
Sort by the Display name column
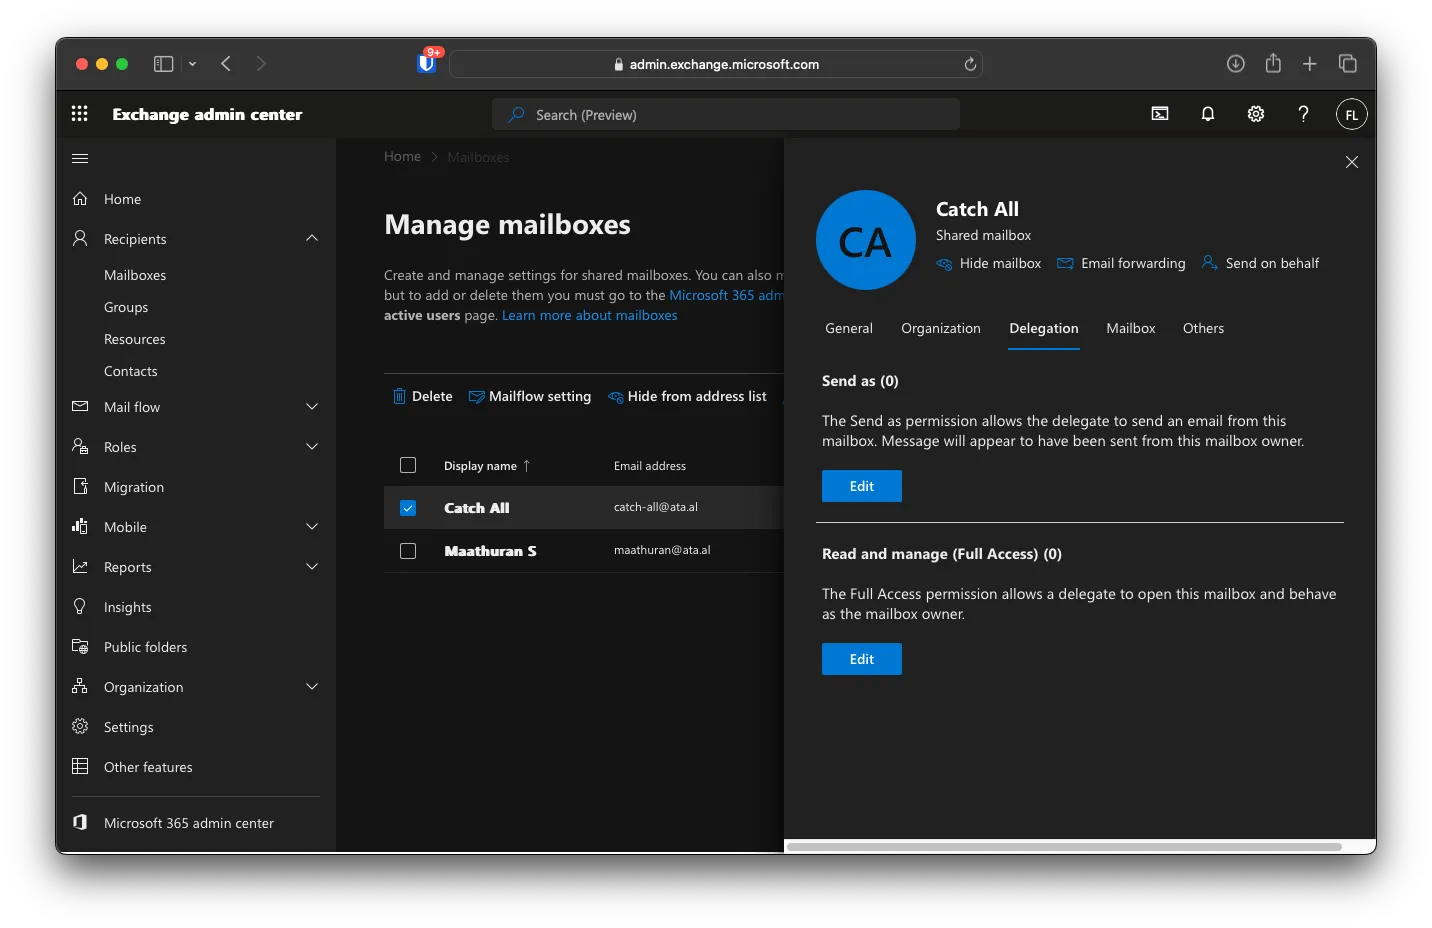tap(487, 466)
